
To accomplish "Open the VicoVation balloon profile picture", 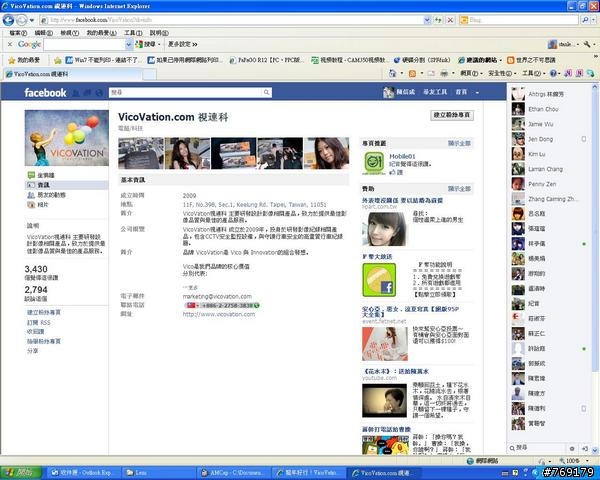I will [67, 138].
